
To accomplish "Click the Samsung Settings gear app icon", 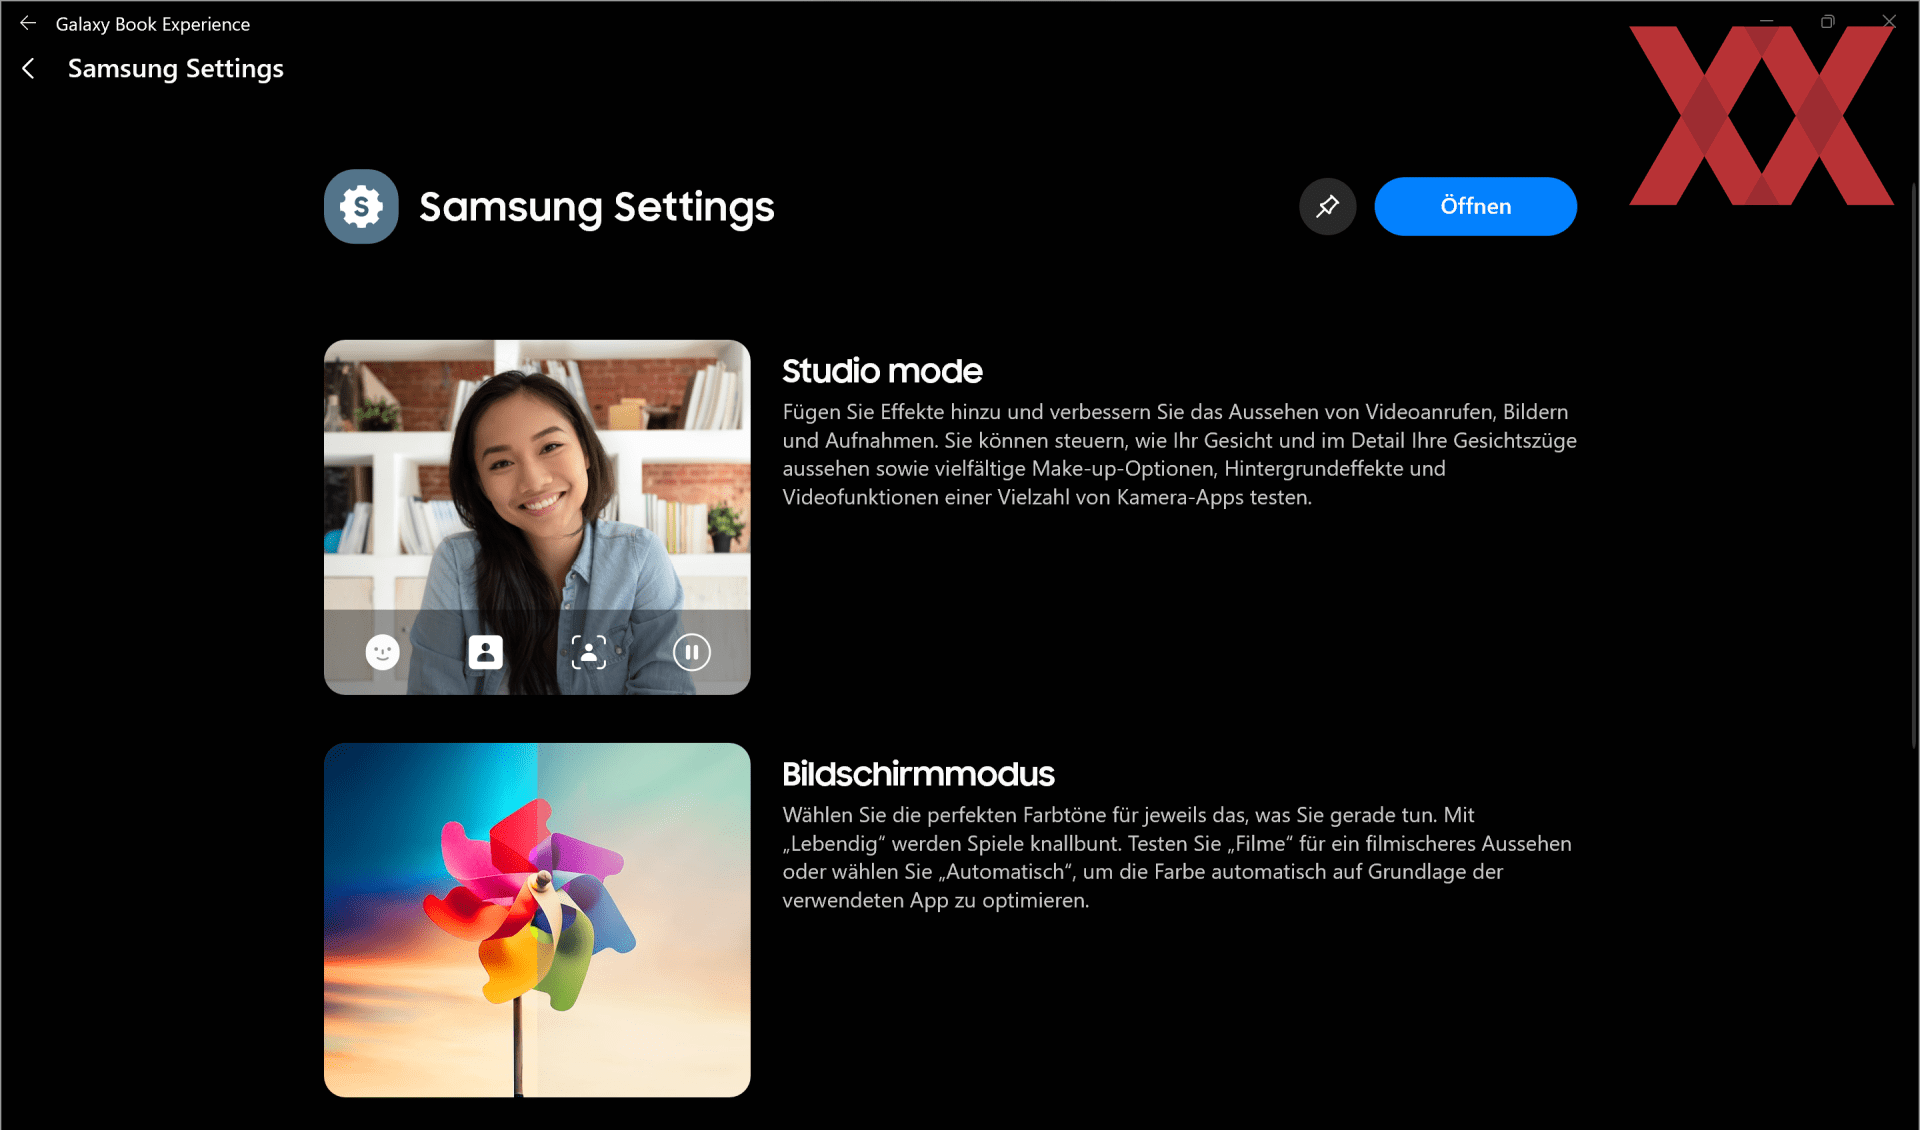I will 361,206.
